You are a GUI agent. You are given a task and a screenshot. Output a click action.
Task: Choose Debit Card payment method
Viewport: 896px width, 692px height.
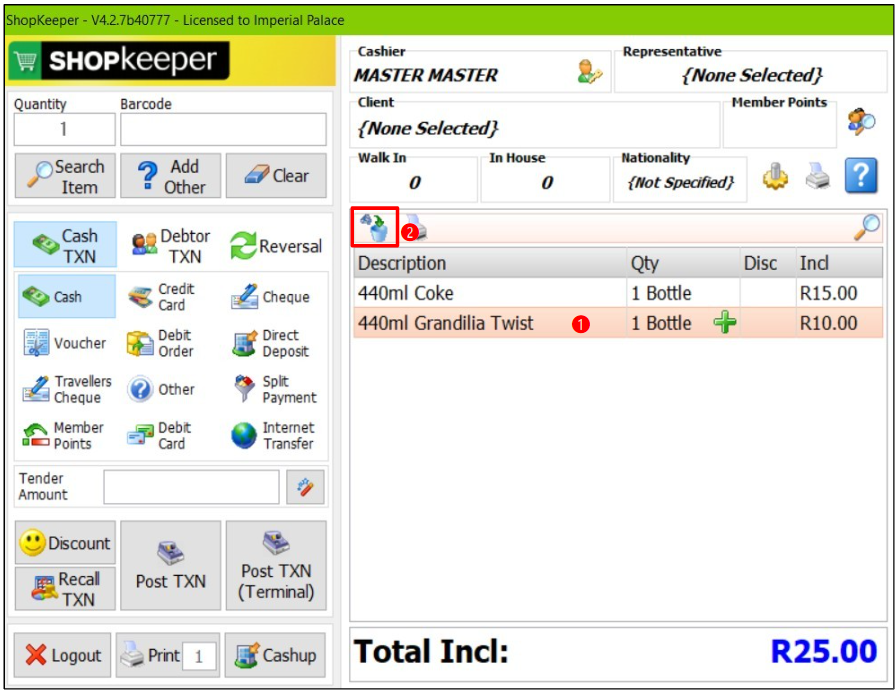pyautogui.click(x=157, y=435)
